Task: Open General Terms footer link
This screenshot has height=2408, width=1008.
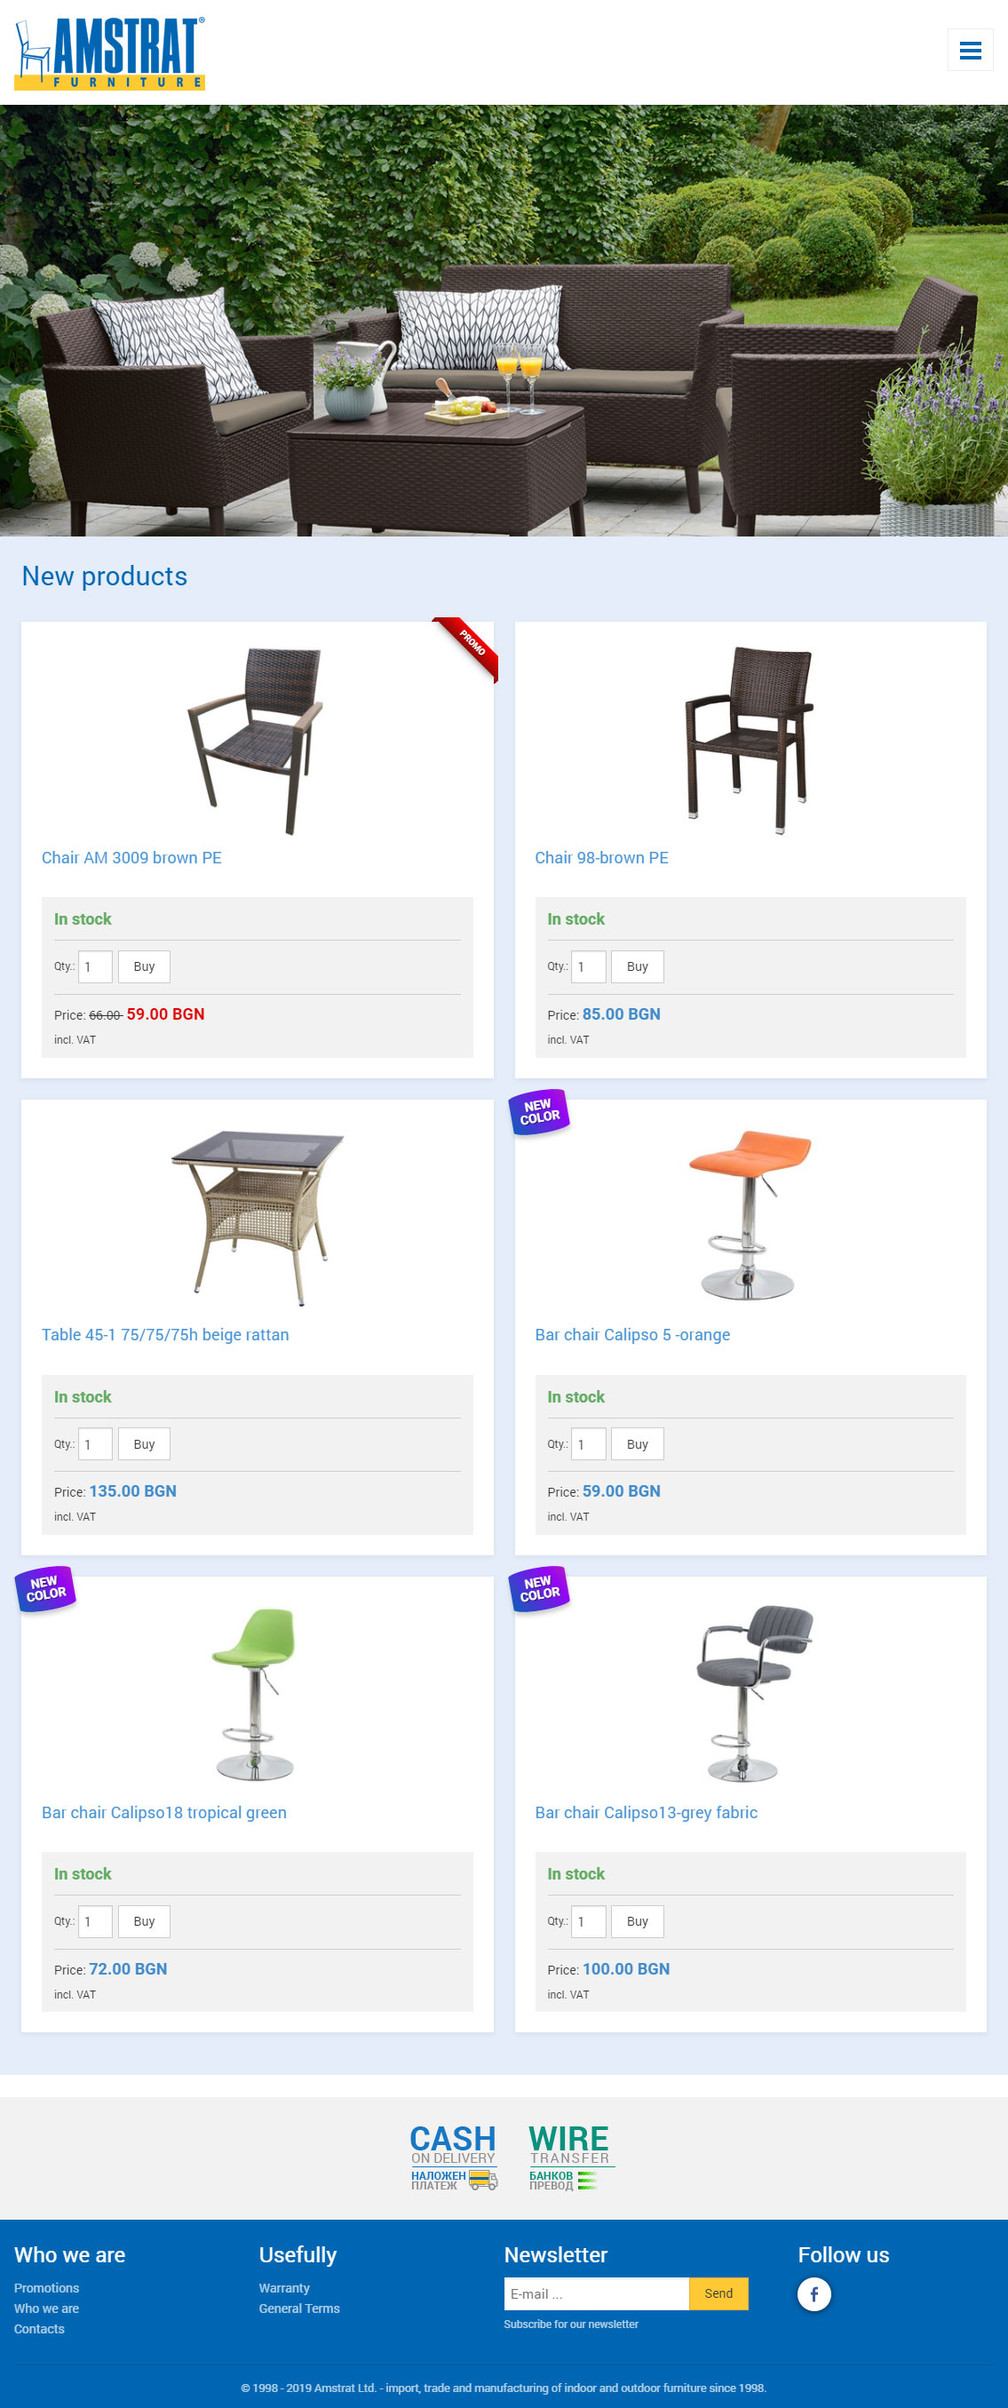Action: pos(299,2308)
